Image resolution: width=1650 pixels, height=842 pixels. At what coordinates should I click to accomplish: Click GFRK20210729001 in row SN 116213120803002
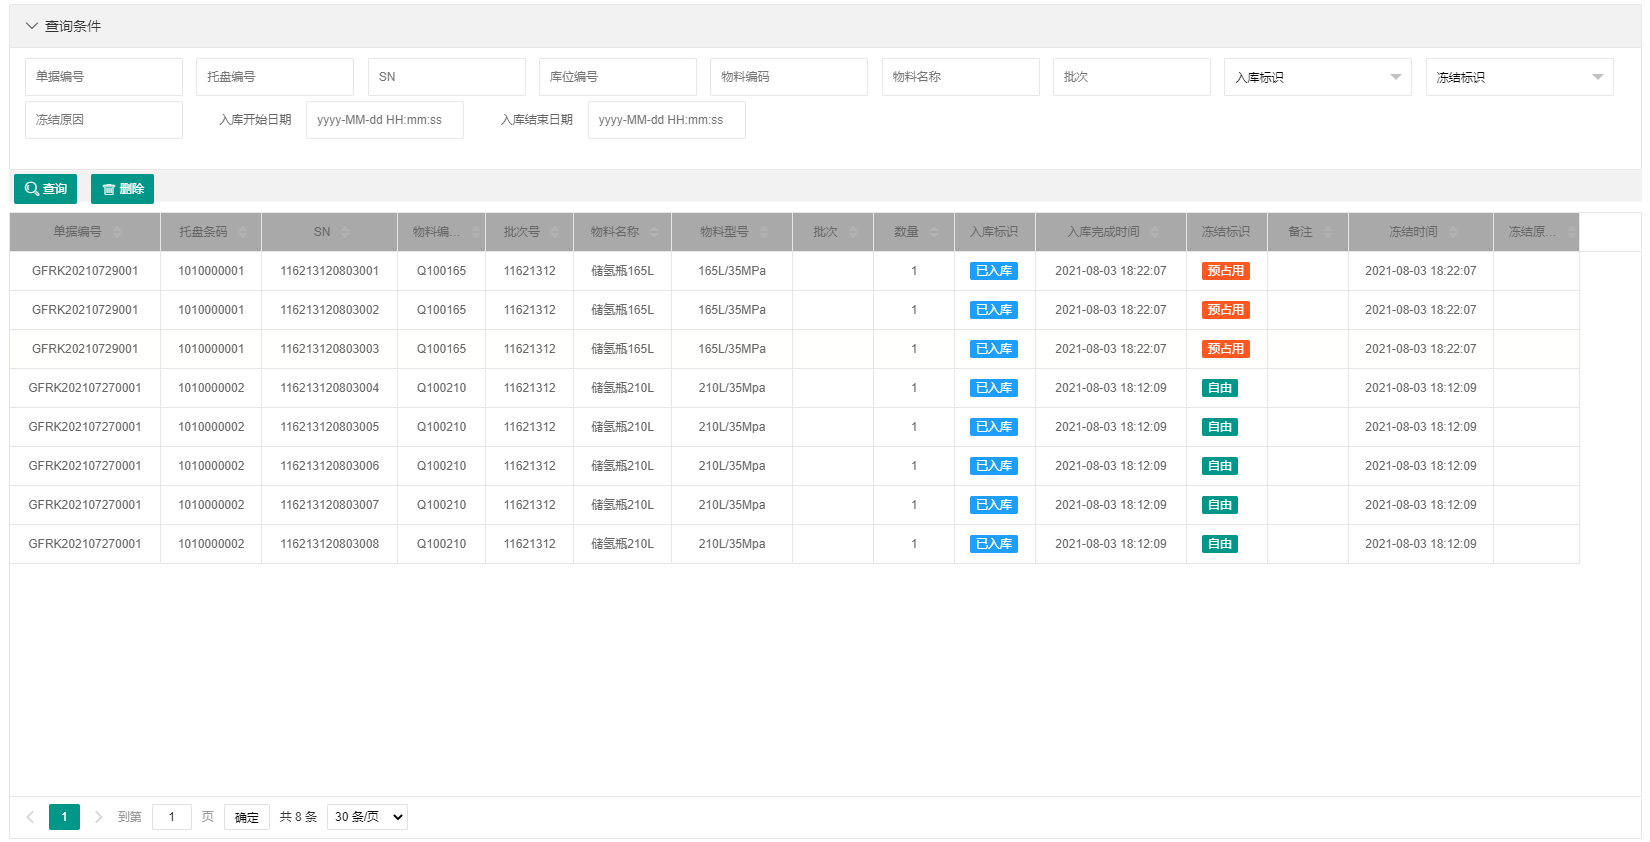coord(85,310)
